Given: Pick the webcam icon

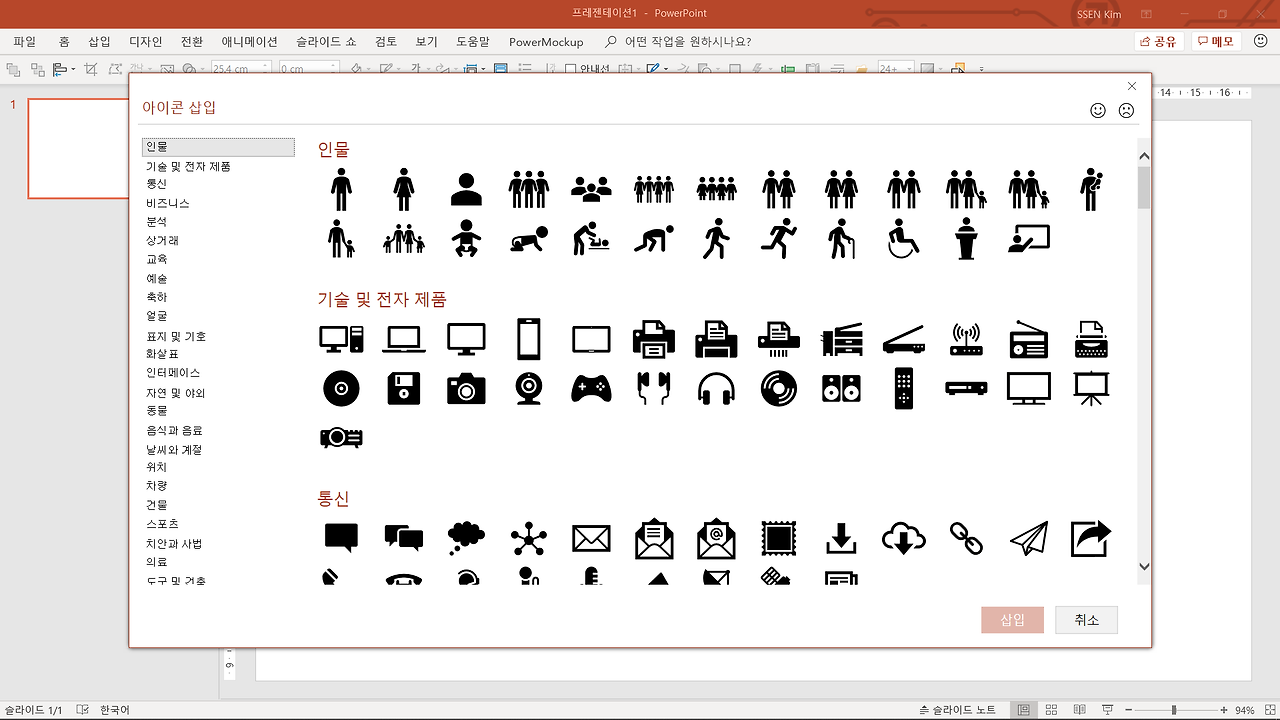Looking at the screenshot, I should (x=529, y=388).
